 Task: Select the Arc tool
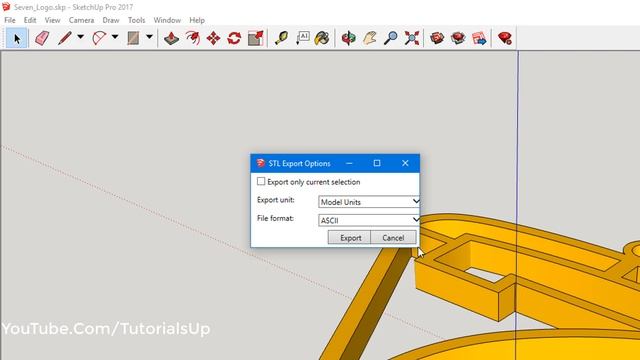click(x=99, y=38)
